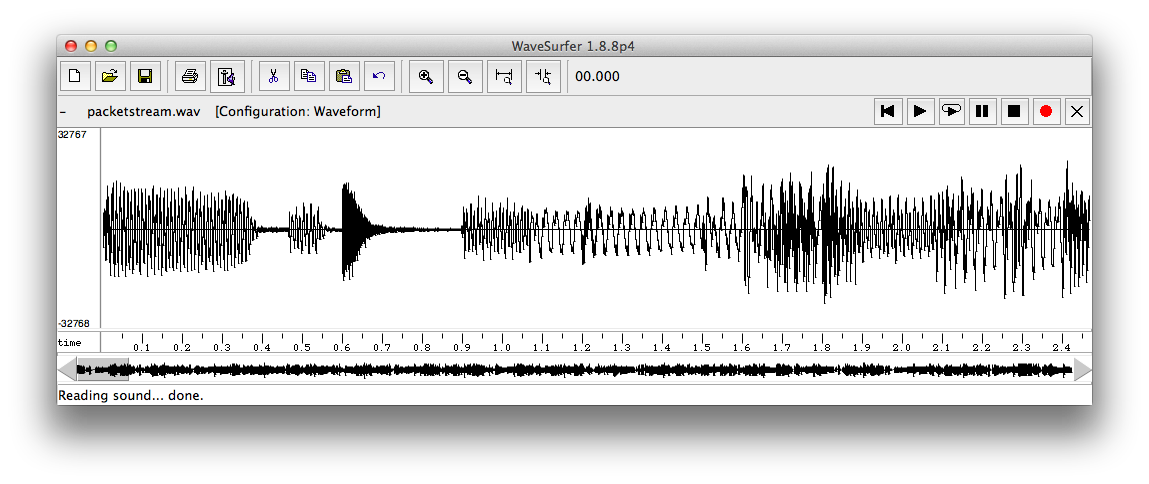Click the 2.0 mark on the time axis
Image resolution: width=1149 pixels, height=484 pixels.
(901, 348)
